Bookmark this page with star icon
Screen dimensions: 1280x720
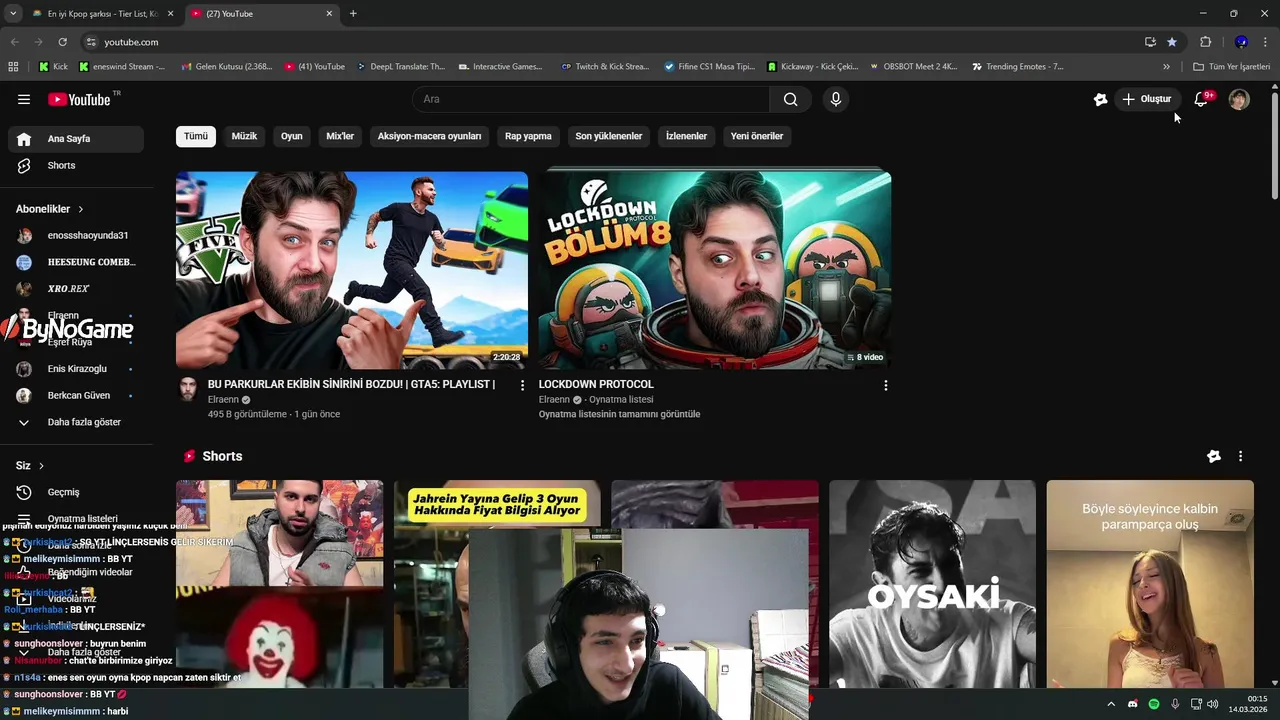[x=1172, y=42]
